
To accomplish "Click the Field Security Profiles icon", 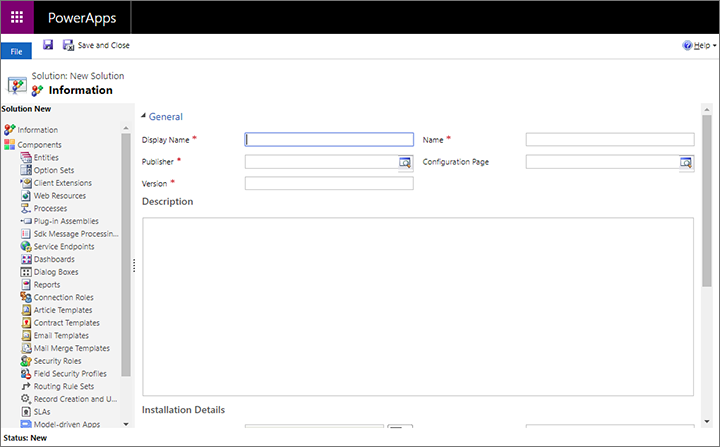I will (x=26, y=373).
